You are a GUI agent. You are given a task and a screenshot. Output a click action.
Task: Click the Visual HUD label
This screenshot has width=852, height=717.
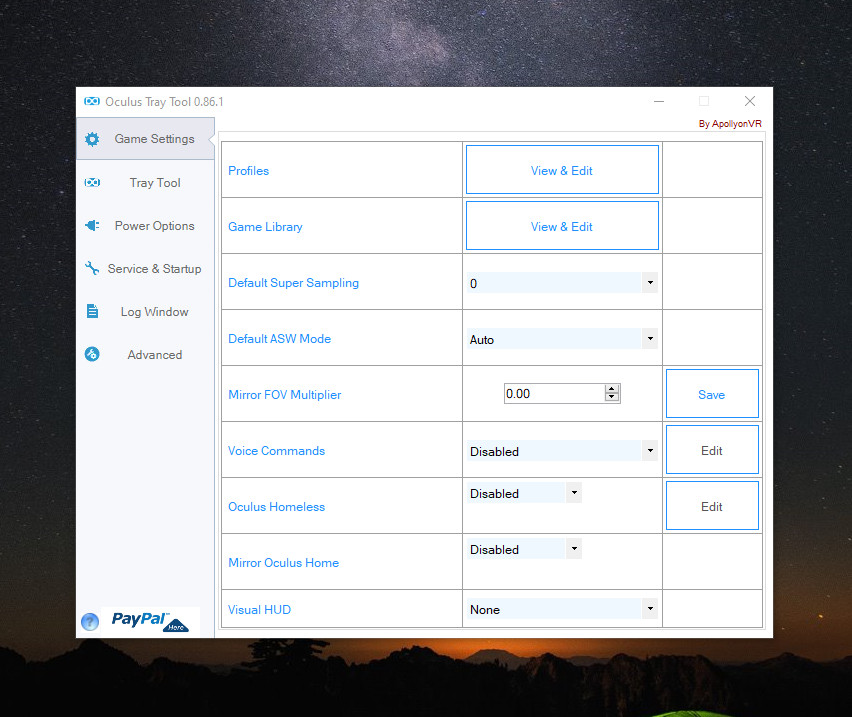260,609
